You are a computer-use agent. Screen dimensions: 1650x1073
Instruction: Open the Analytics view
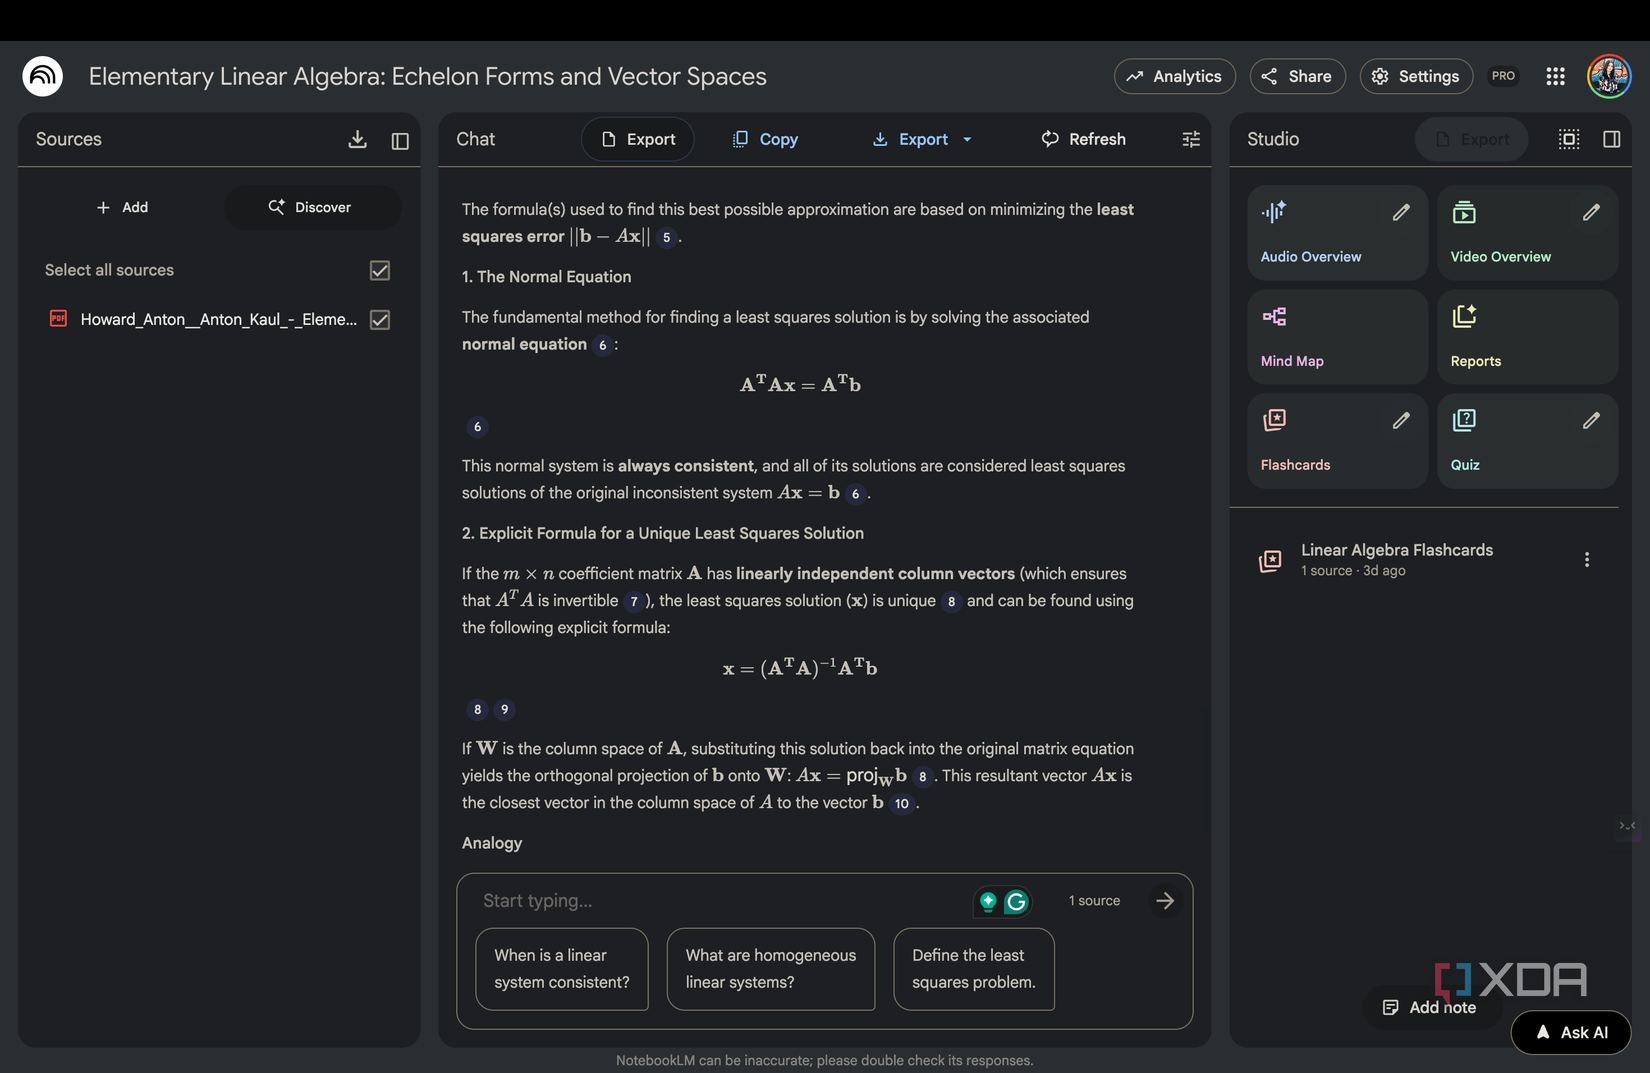pos(1174,77)
